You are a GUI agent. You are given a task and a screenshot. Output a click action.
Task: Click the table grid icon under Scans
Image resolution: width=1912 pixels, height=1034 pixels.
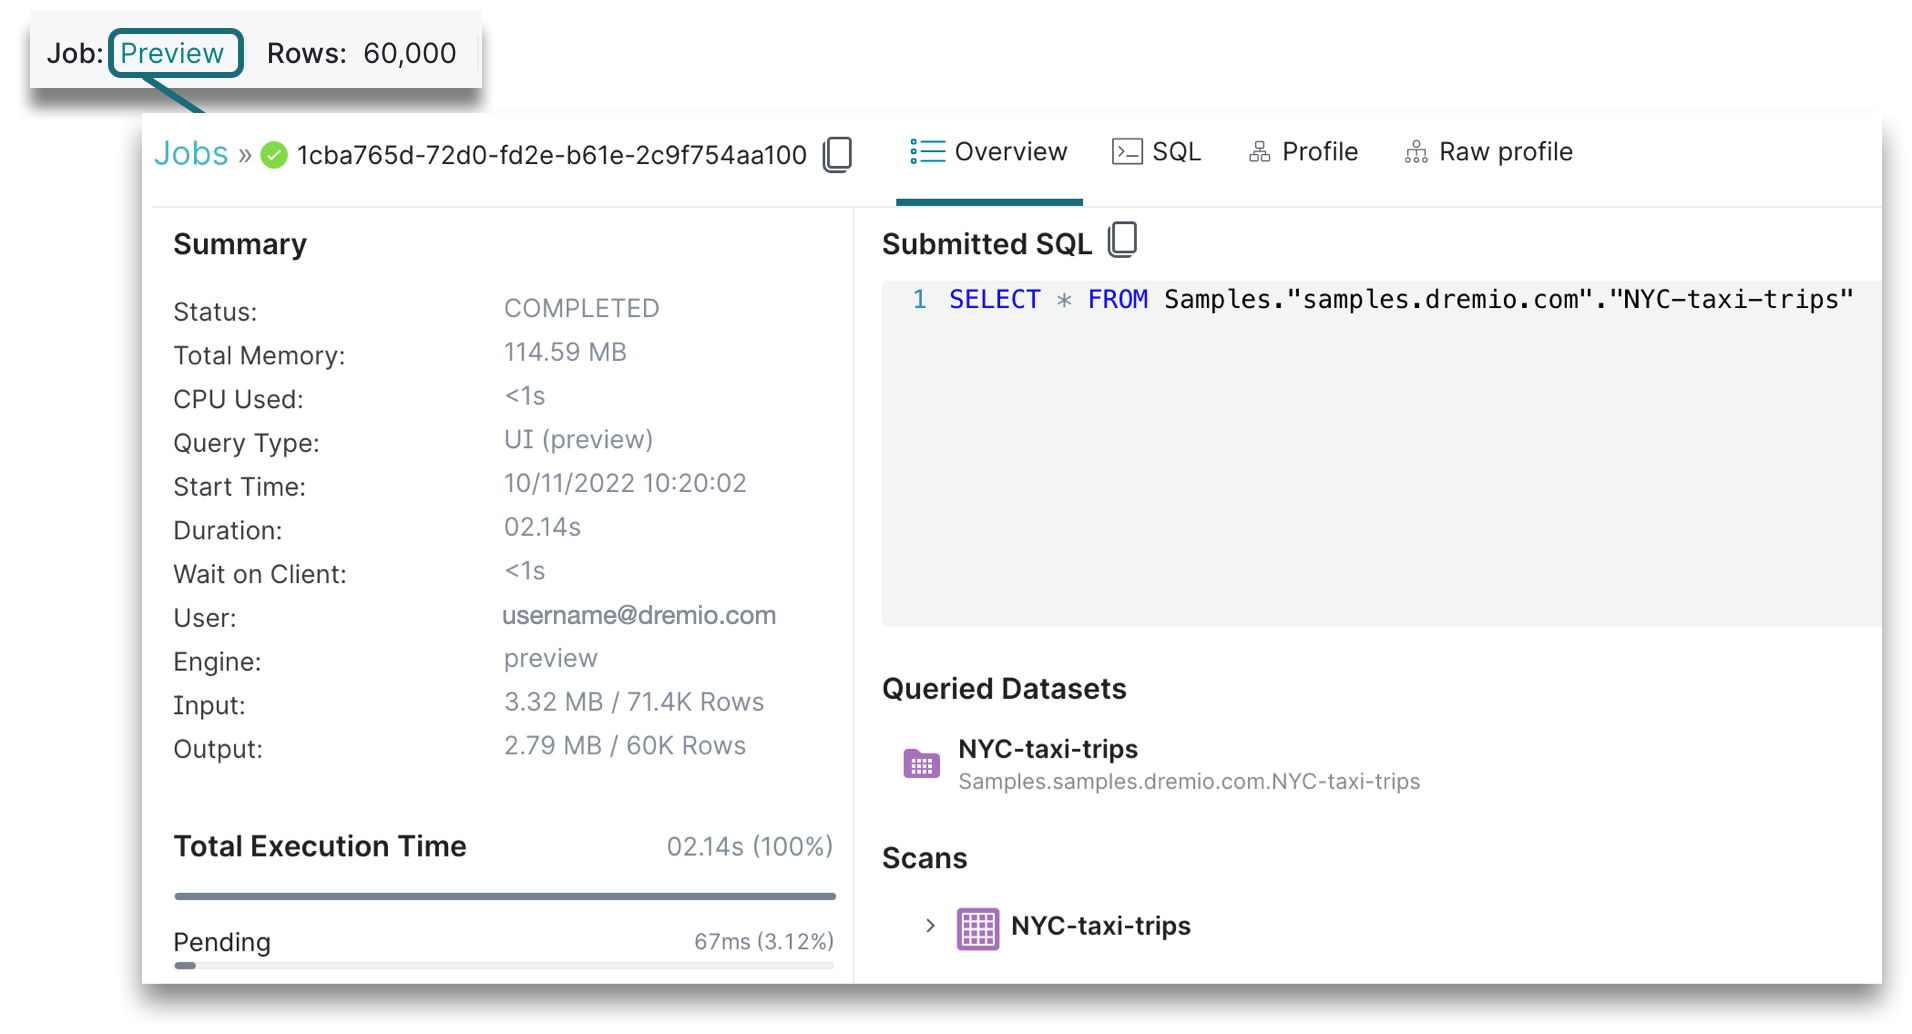point(977,927)
